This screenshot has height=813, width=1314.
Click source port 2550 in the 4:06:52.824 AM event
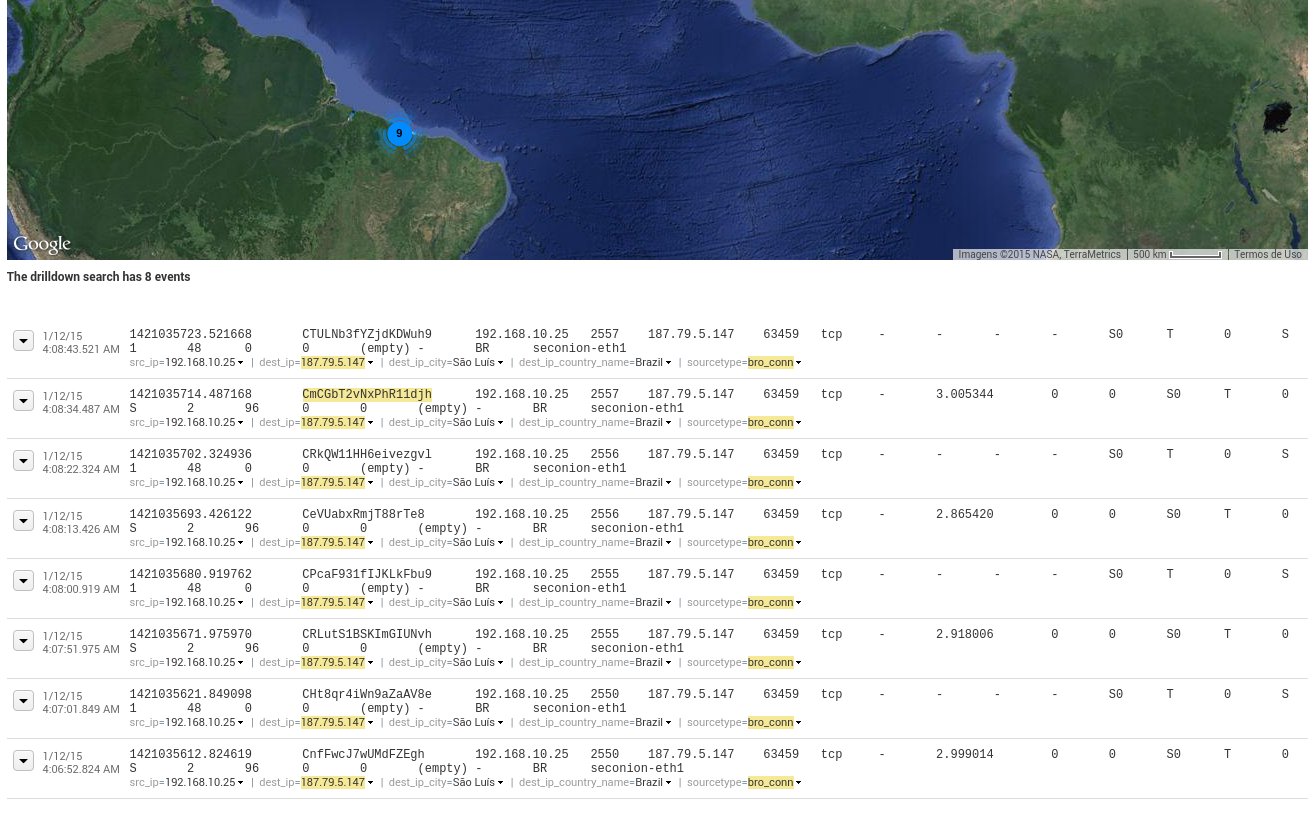click(605, 754)
